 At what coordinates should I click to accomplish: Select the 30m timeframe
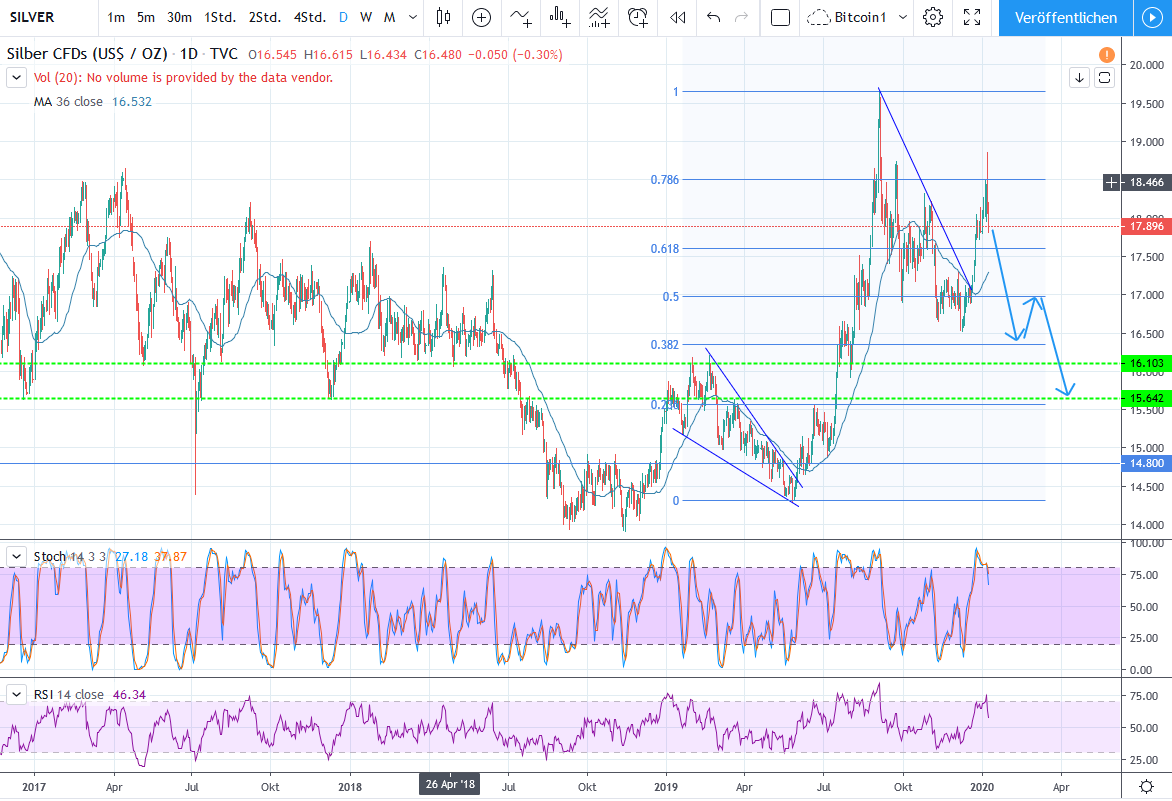pos(180,17)
